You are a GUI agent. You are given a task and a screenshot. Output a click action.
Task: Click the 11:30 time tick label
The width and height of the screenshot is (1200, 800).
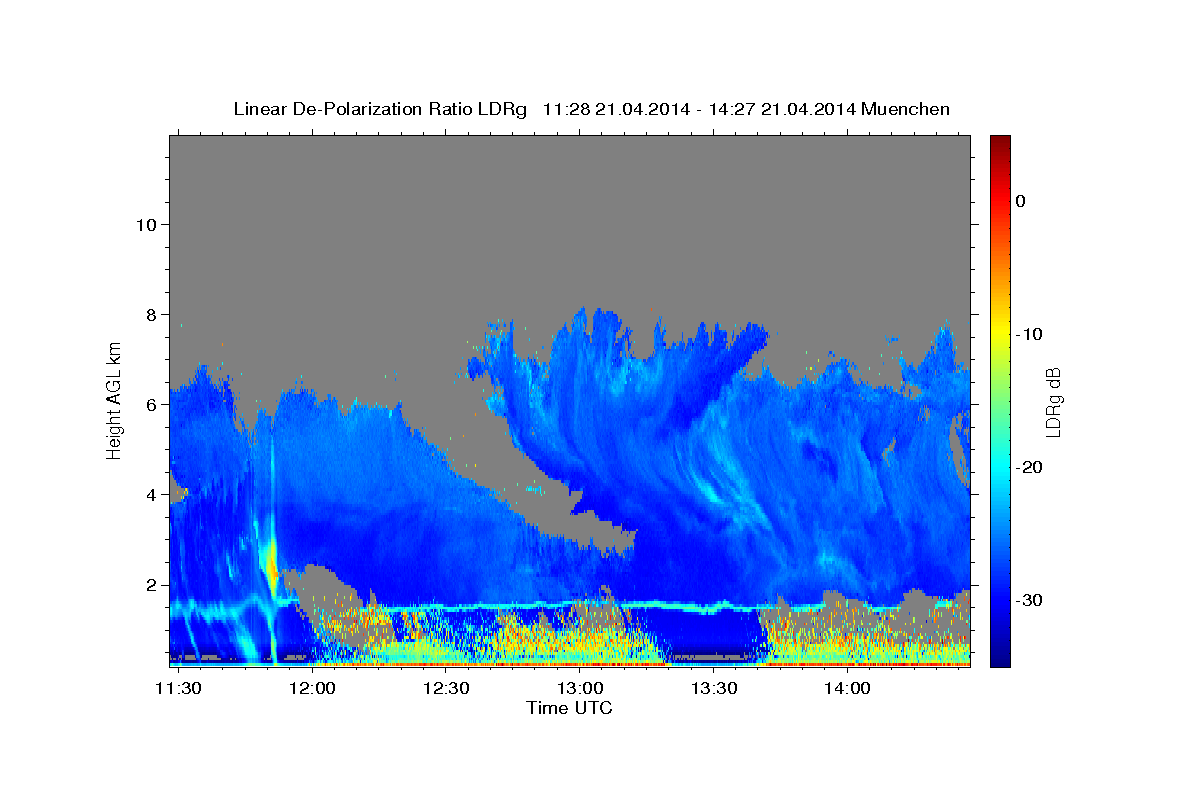[x=180, y=689]
